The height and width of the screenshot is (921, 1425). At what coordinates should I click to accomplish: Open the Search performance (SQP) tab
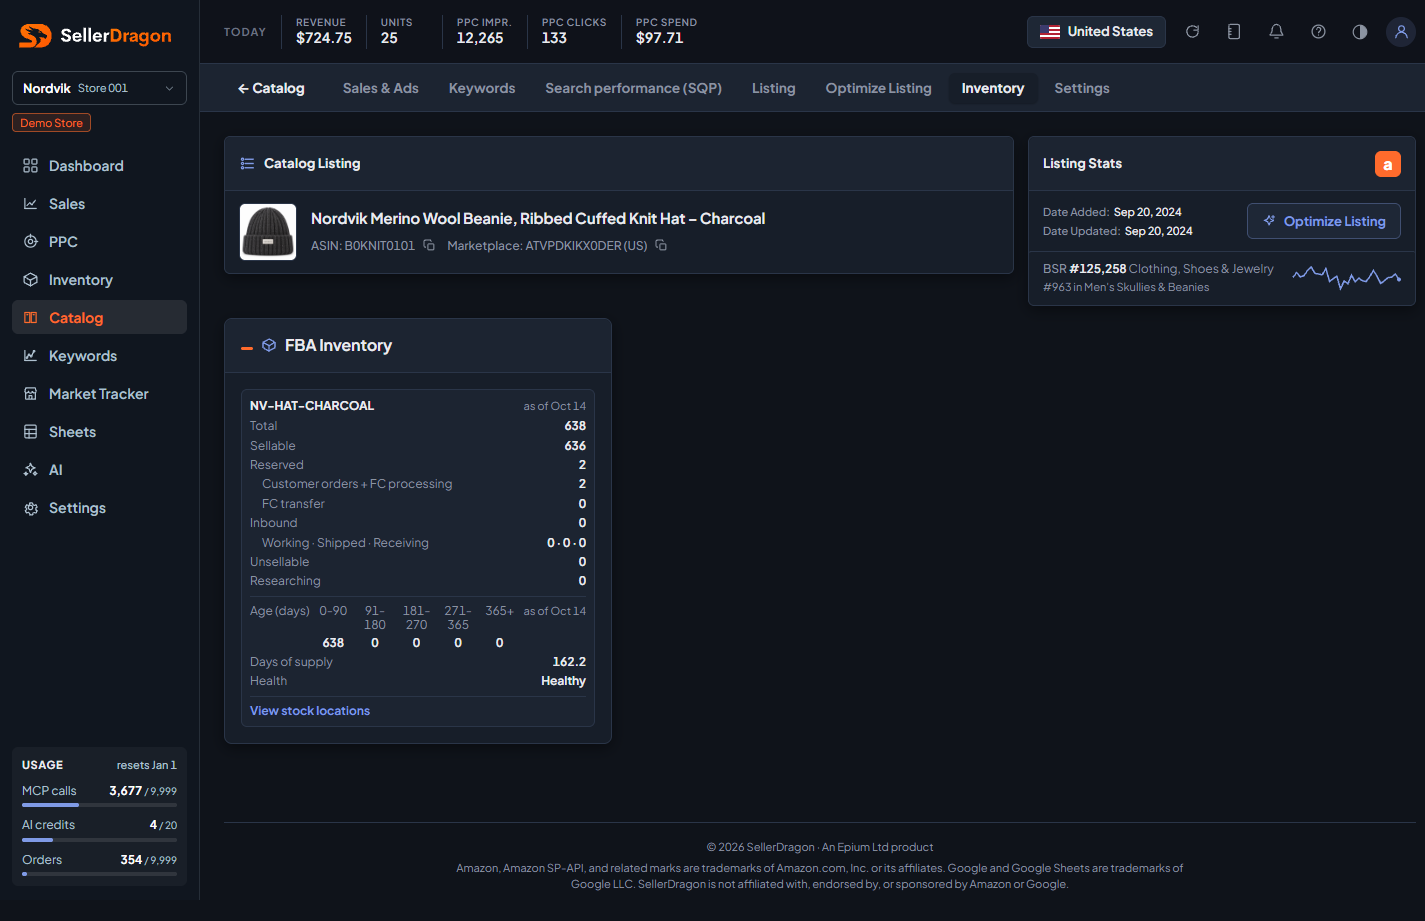click(x=634, y=88)
